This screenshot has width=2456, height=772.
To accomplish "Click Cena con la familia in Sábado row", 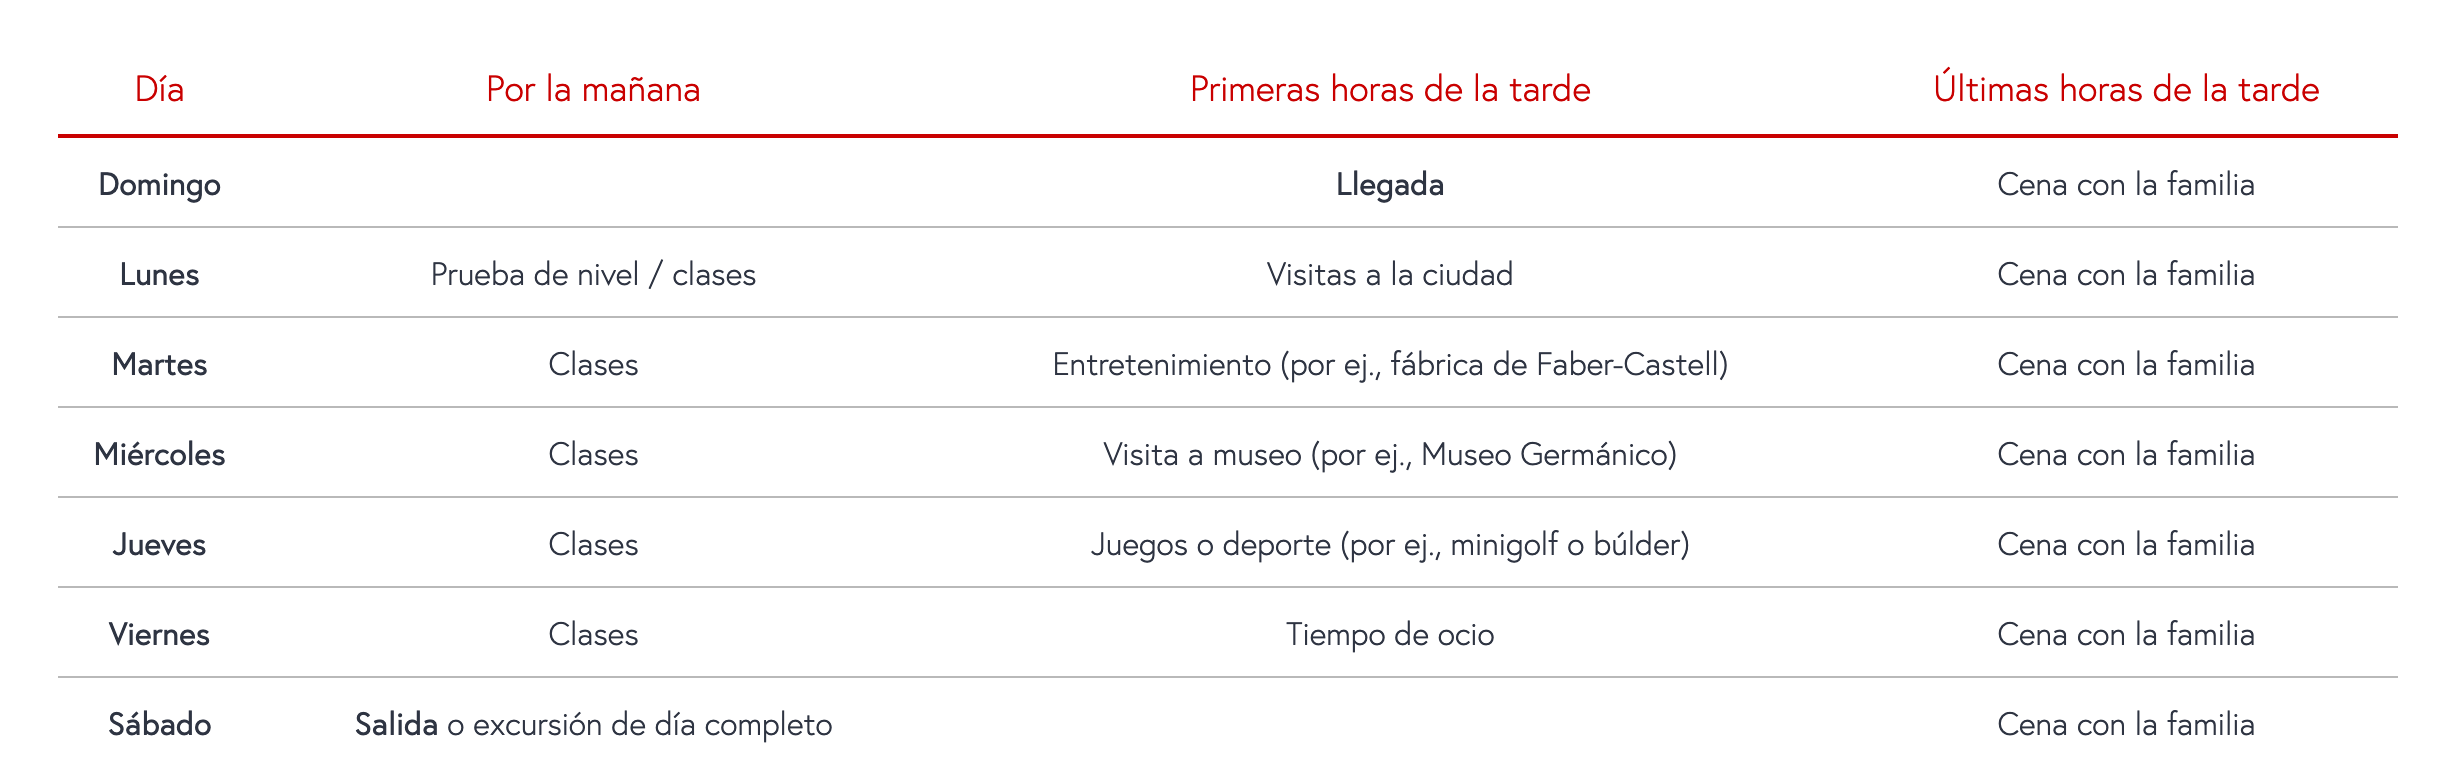I will coord(2126,725).
